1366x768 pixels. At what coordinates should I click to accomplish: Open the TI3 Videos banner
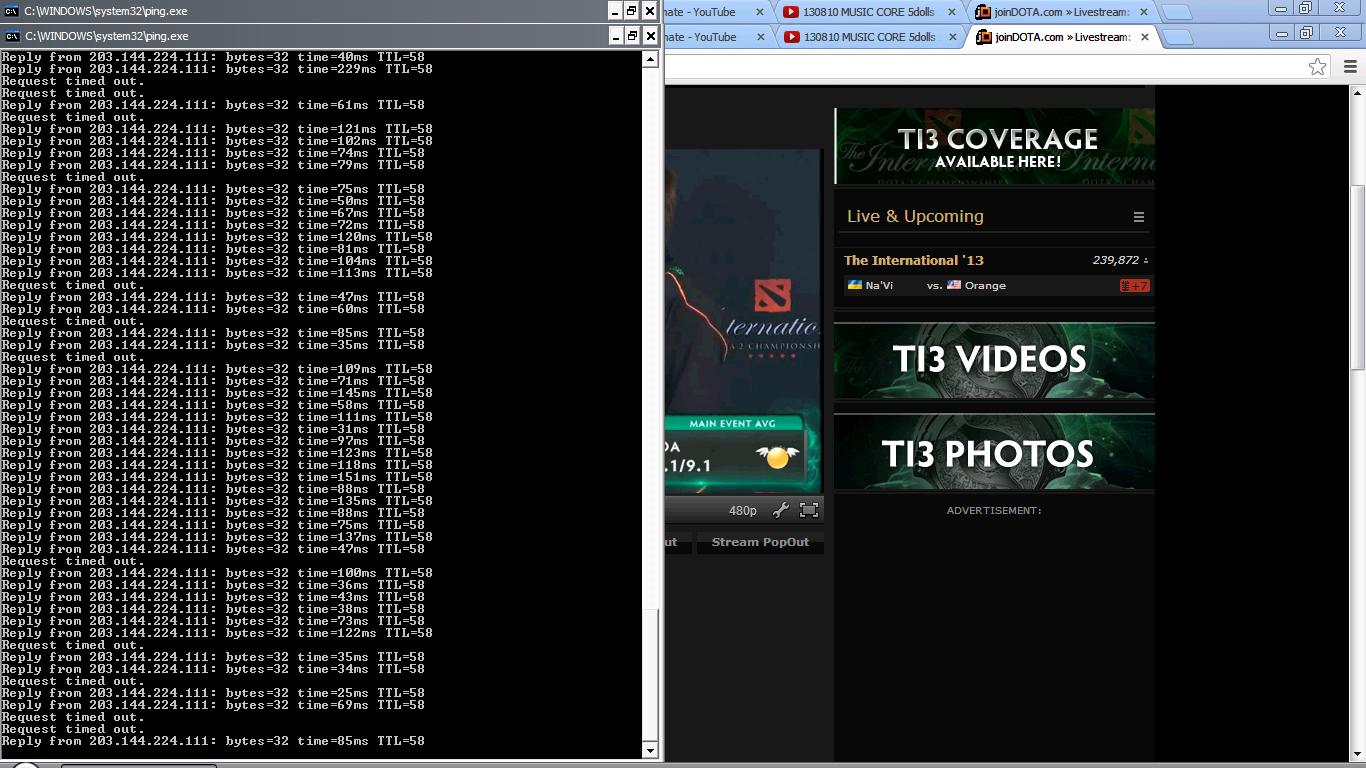(995, 360)
